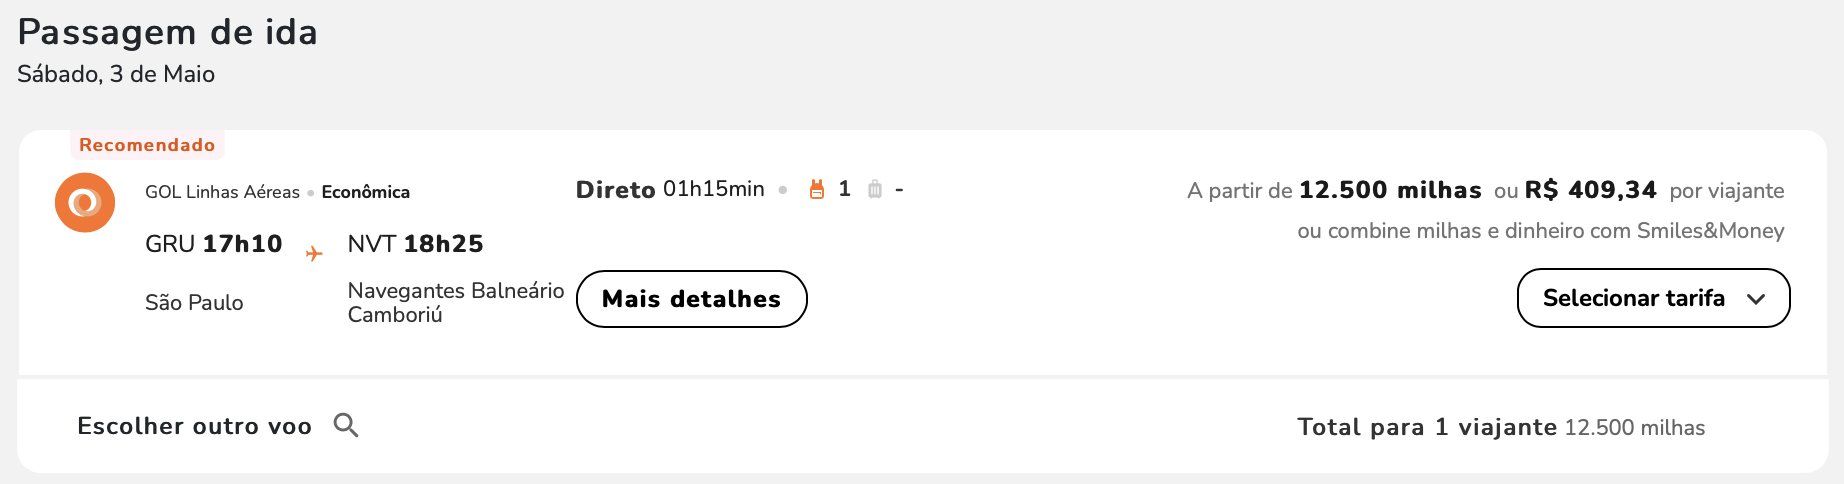Click the NVT 18h25 arrival time
The height and width of the screenshot is (484, 1844).
coord(415,244)
